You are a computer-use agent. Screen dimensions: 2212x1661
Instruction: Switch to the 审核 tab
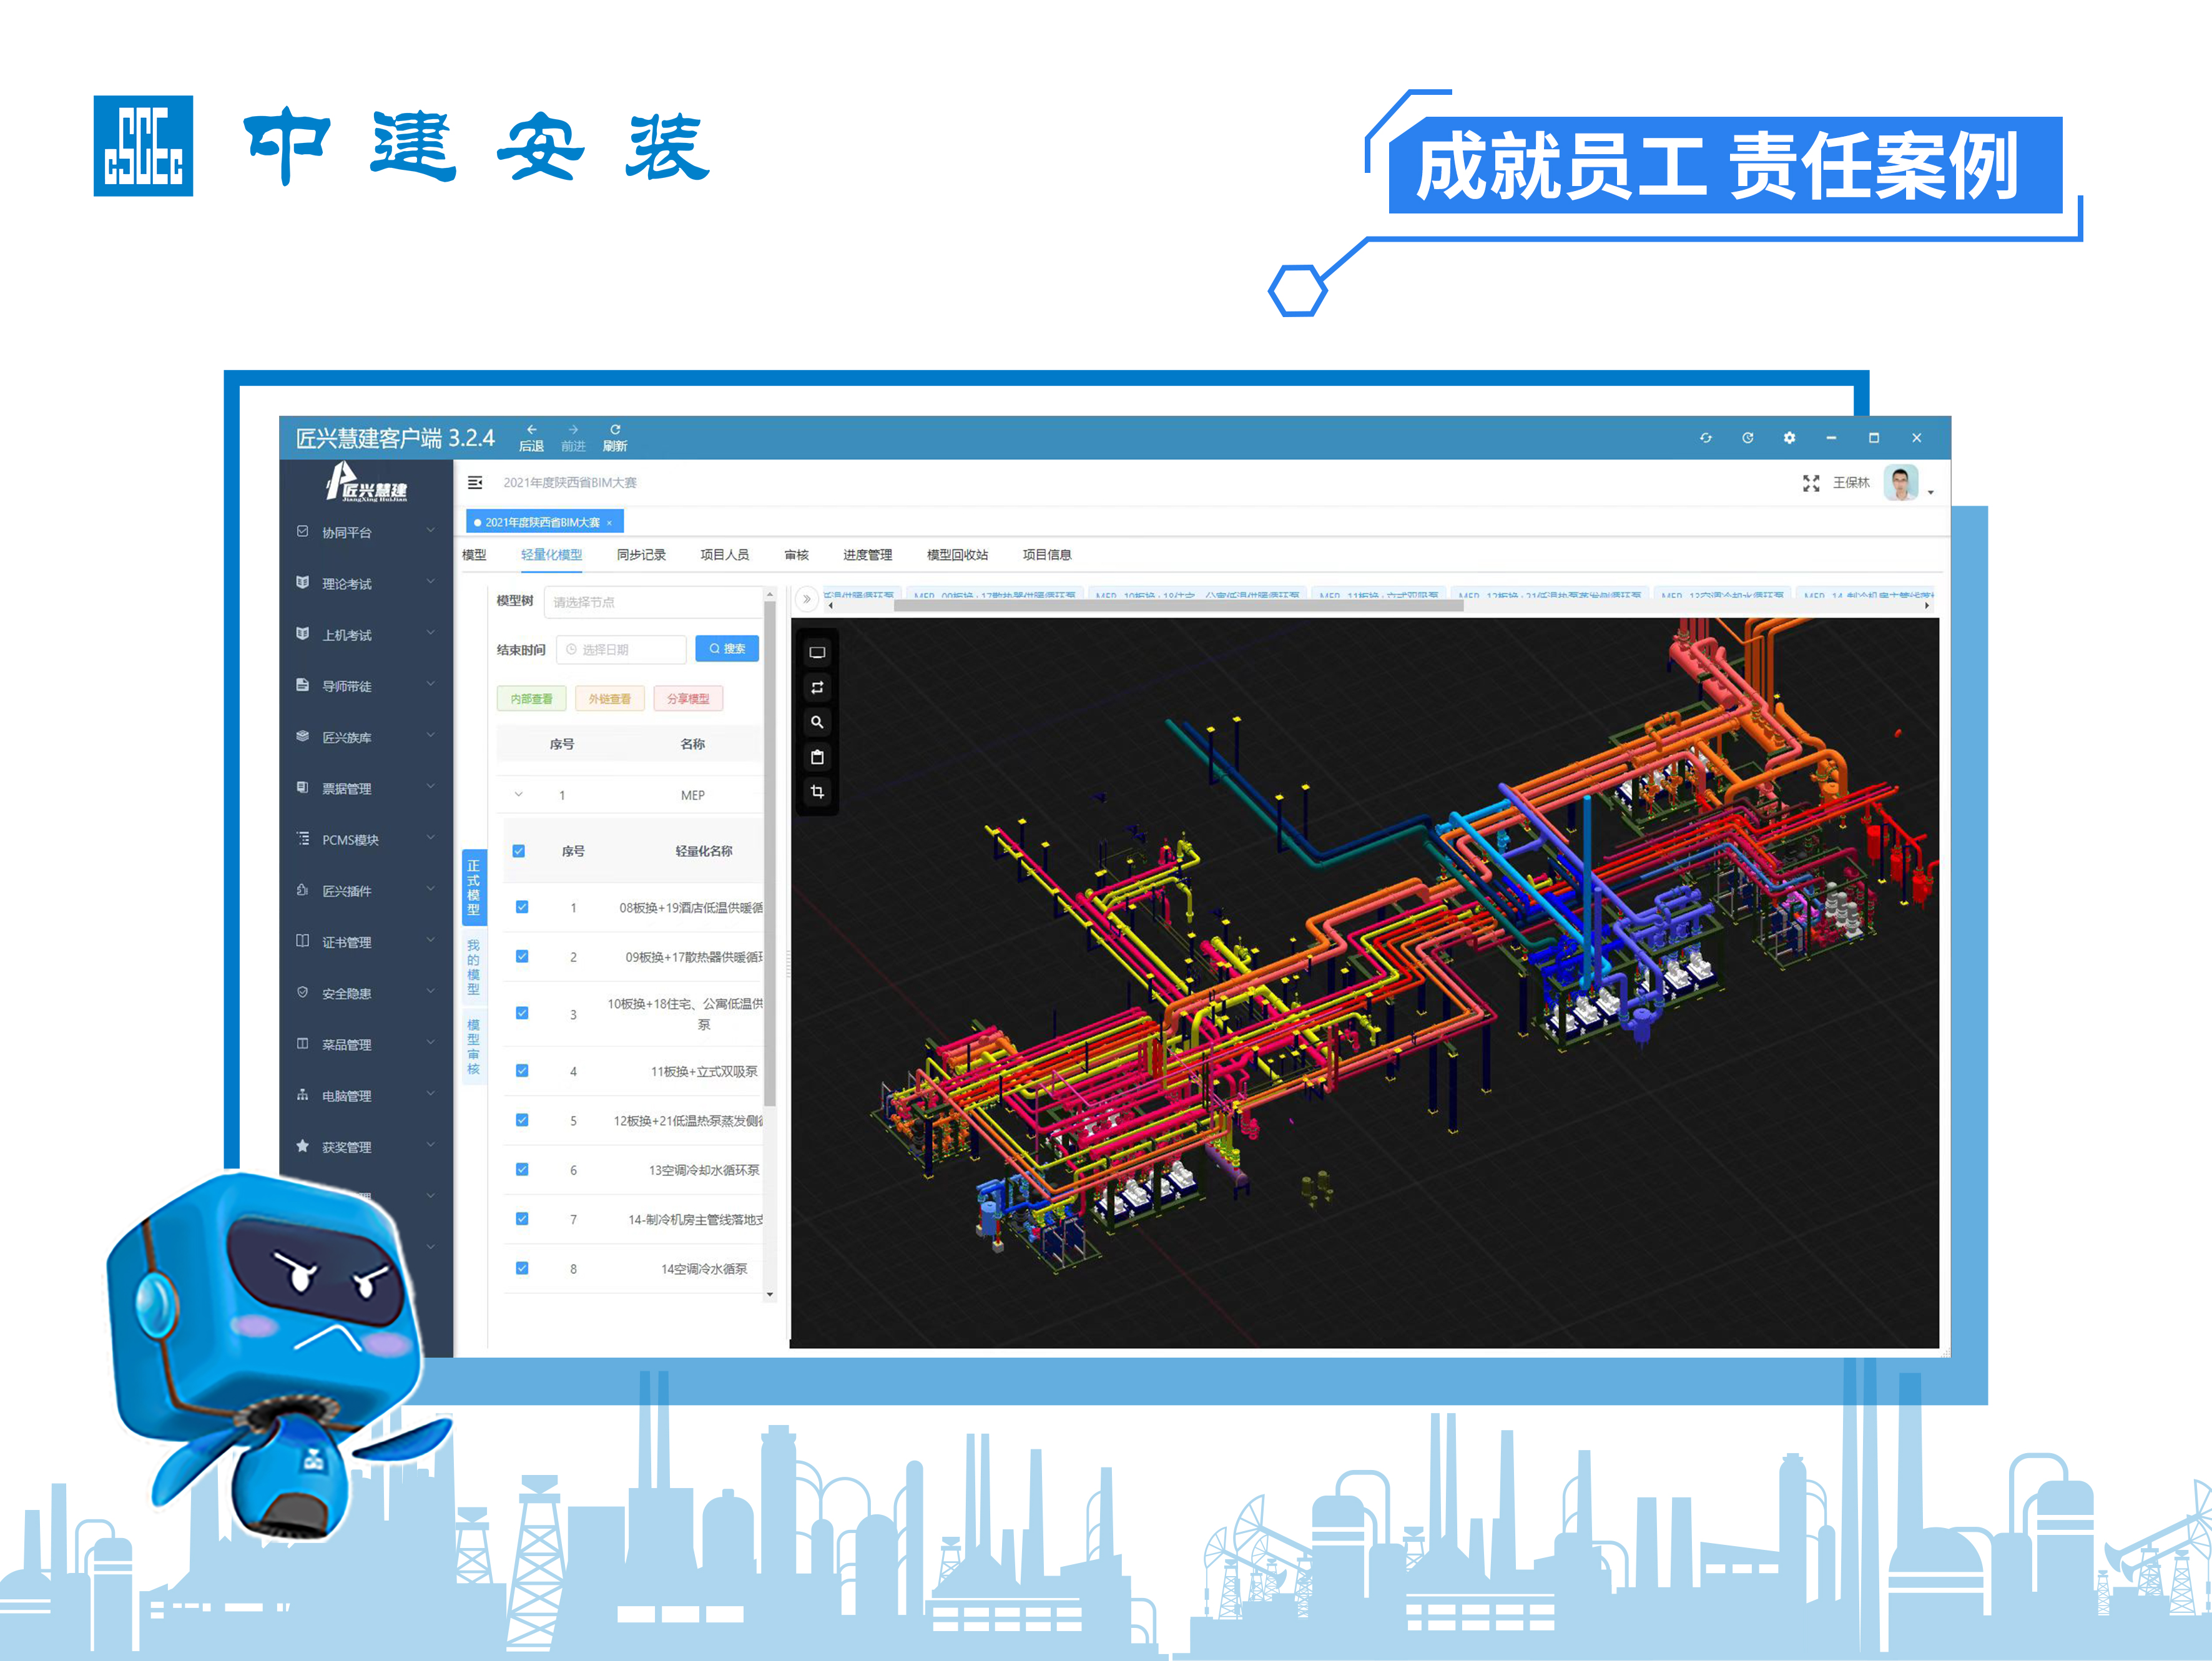click(x=797, y=555)
